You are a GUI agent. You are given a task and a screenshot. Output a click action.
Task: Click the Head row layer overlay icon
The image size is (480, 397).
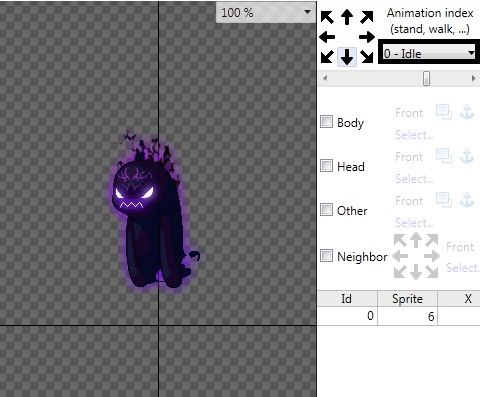[444, 156]
